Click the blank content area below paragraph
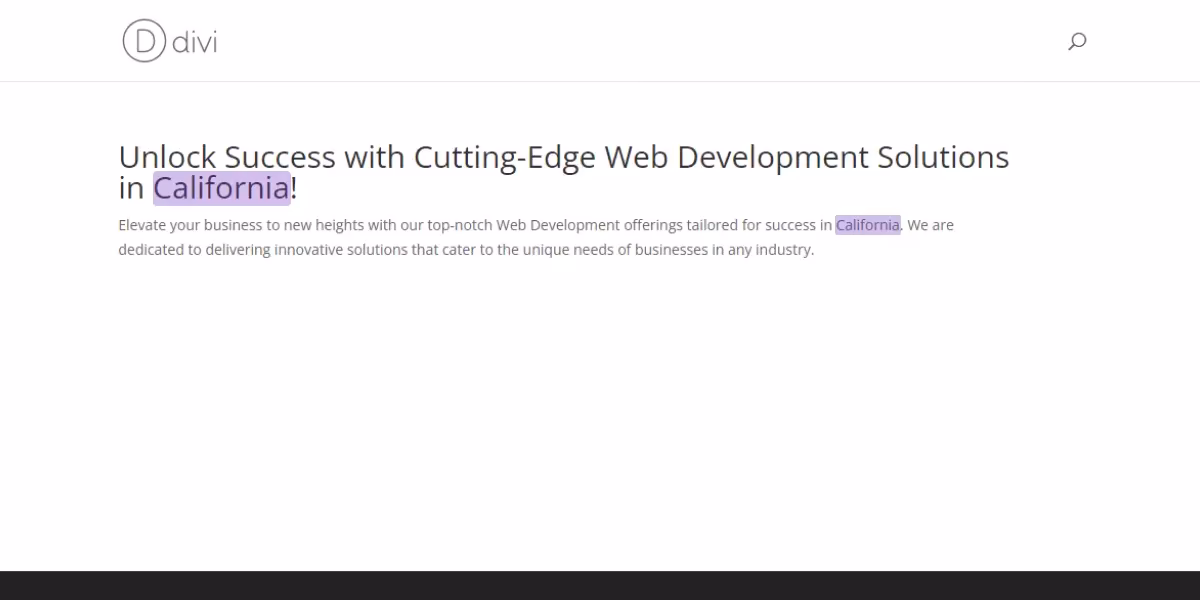 pyautogui.click(x=600, y=415)
